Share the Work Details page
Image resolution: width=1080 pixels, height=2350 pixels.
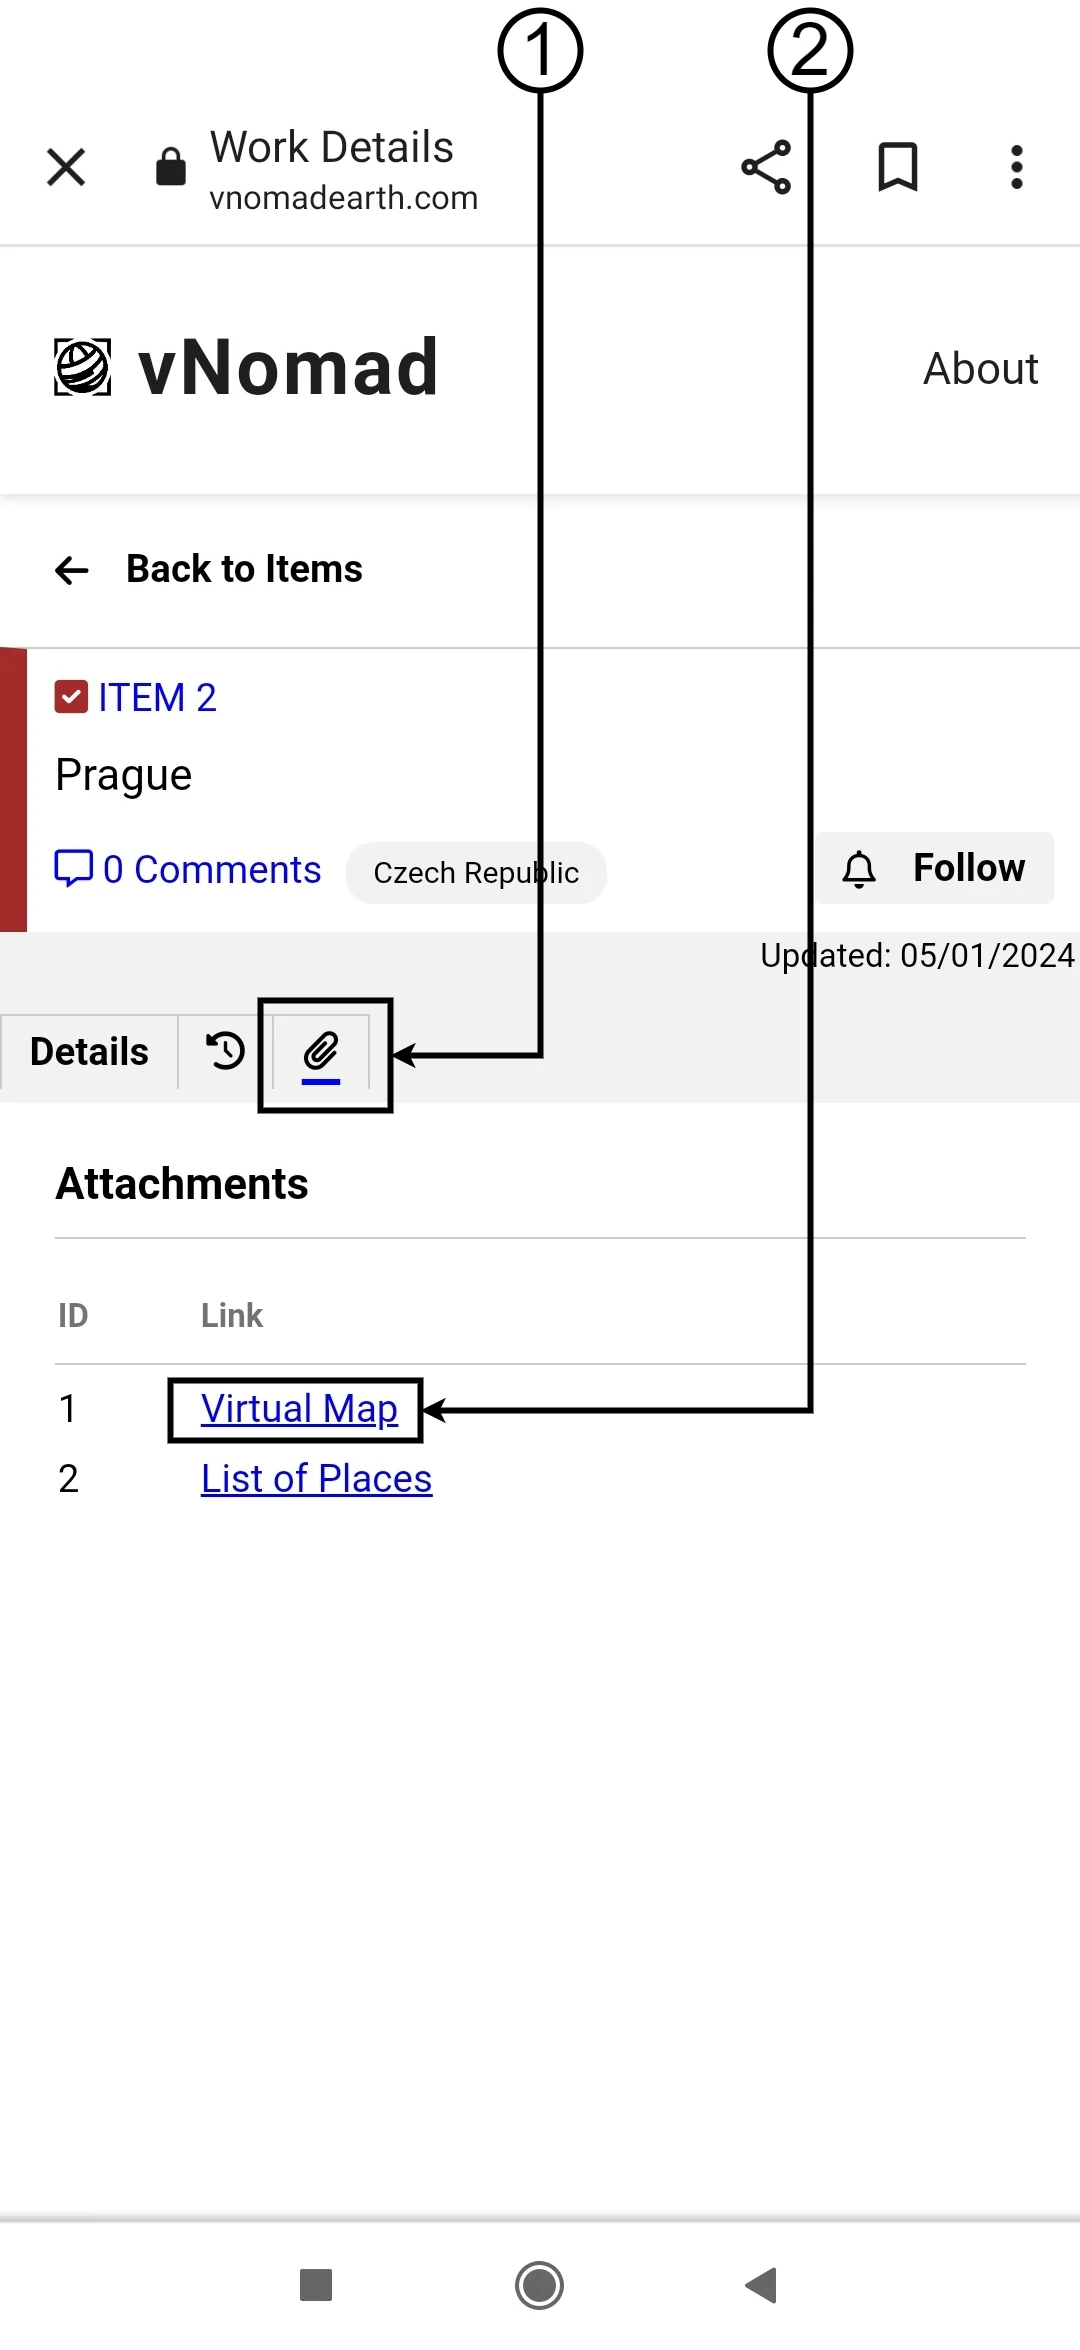766,167
